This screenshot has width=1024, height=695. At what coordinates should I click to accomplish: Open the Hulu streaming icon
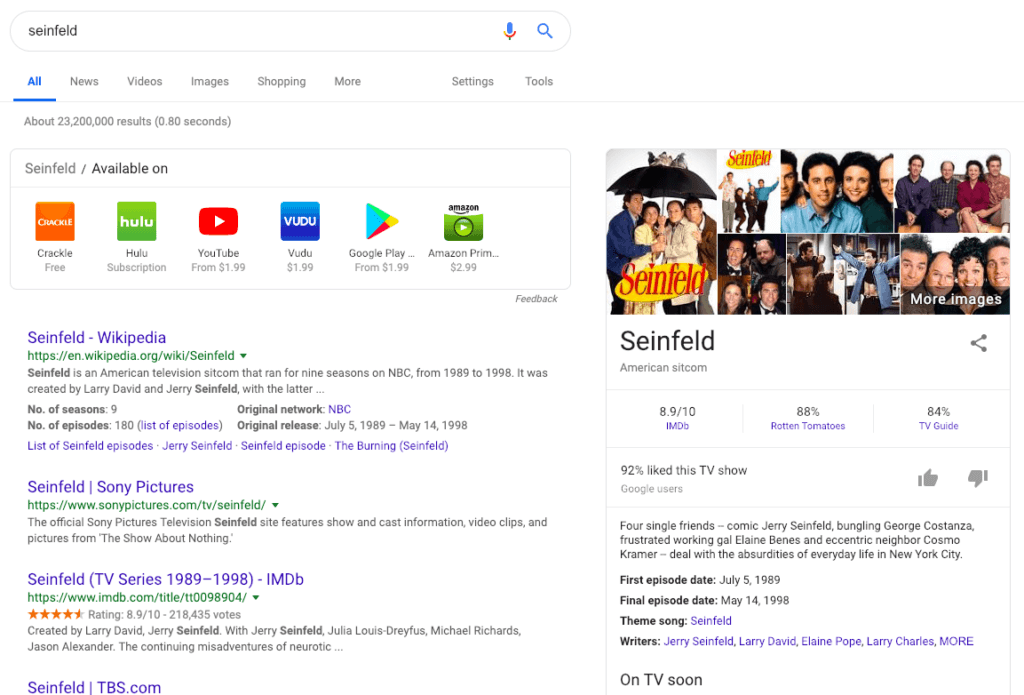[136, 222]
